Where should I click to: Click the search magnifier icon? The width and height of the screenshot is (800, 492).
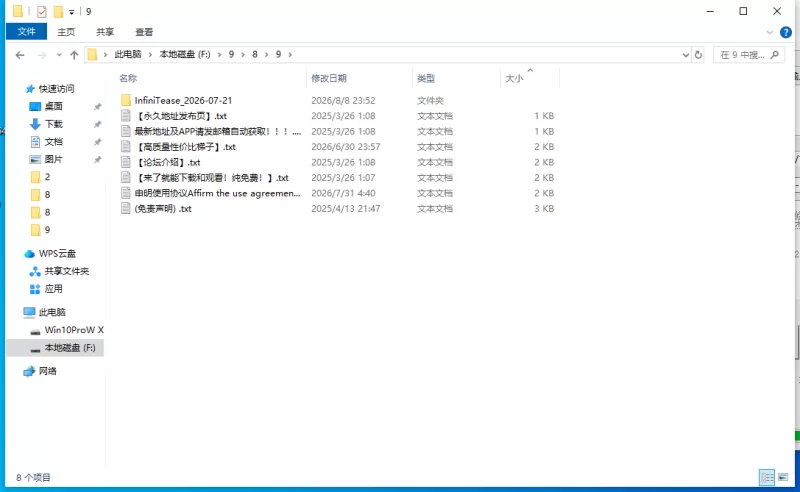pos(774,55)
